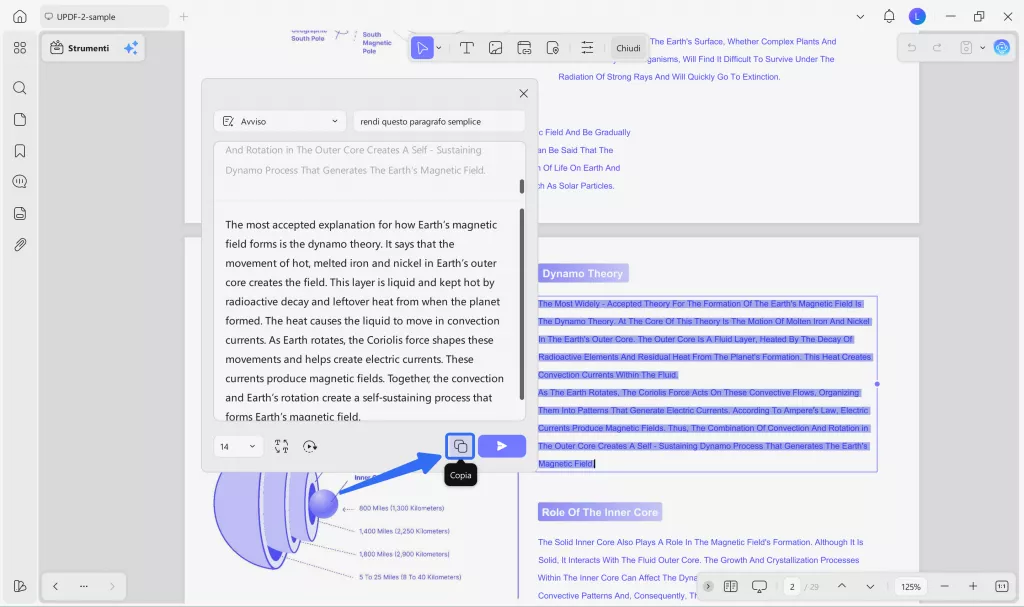Viewport: 1024px width, 607px height.
Task: Open the layers panel icon in sidebar
Action: tap(20, 214)
